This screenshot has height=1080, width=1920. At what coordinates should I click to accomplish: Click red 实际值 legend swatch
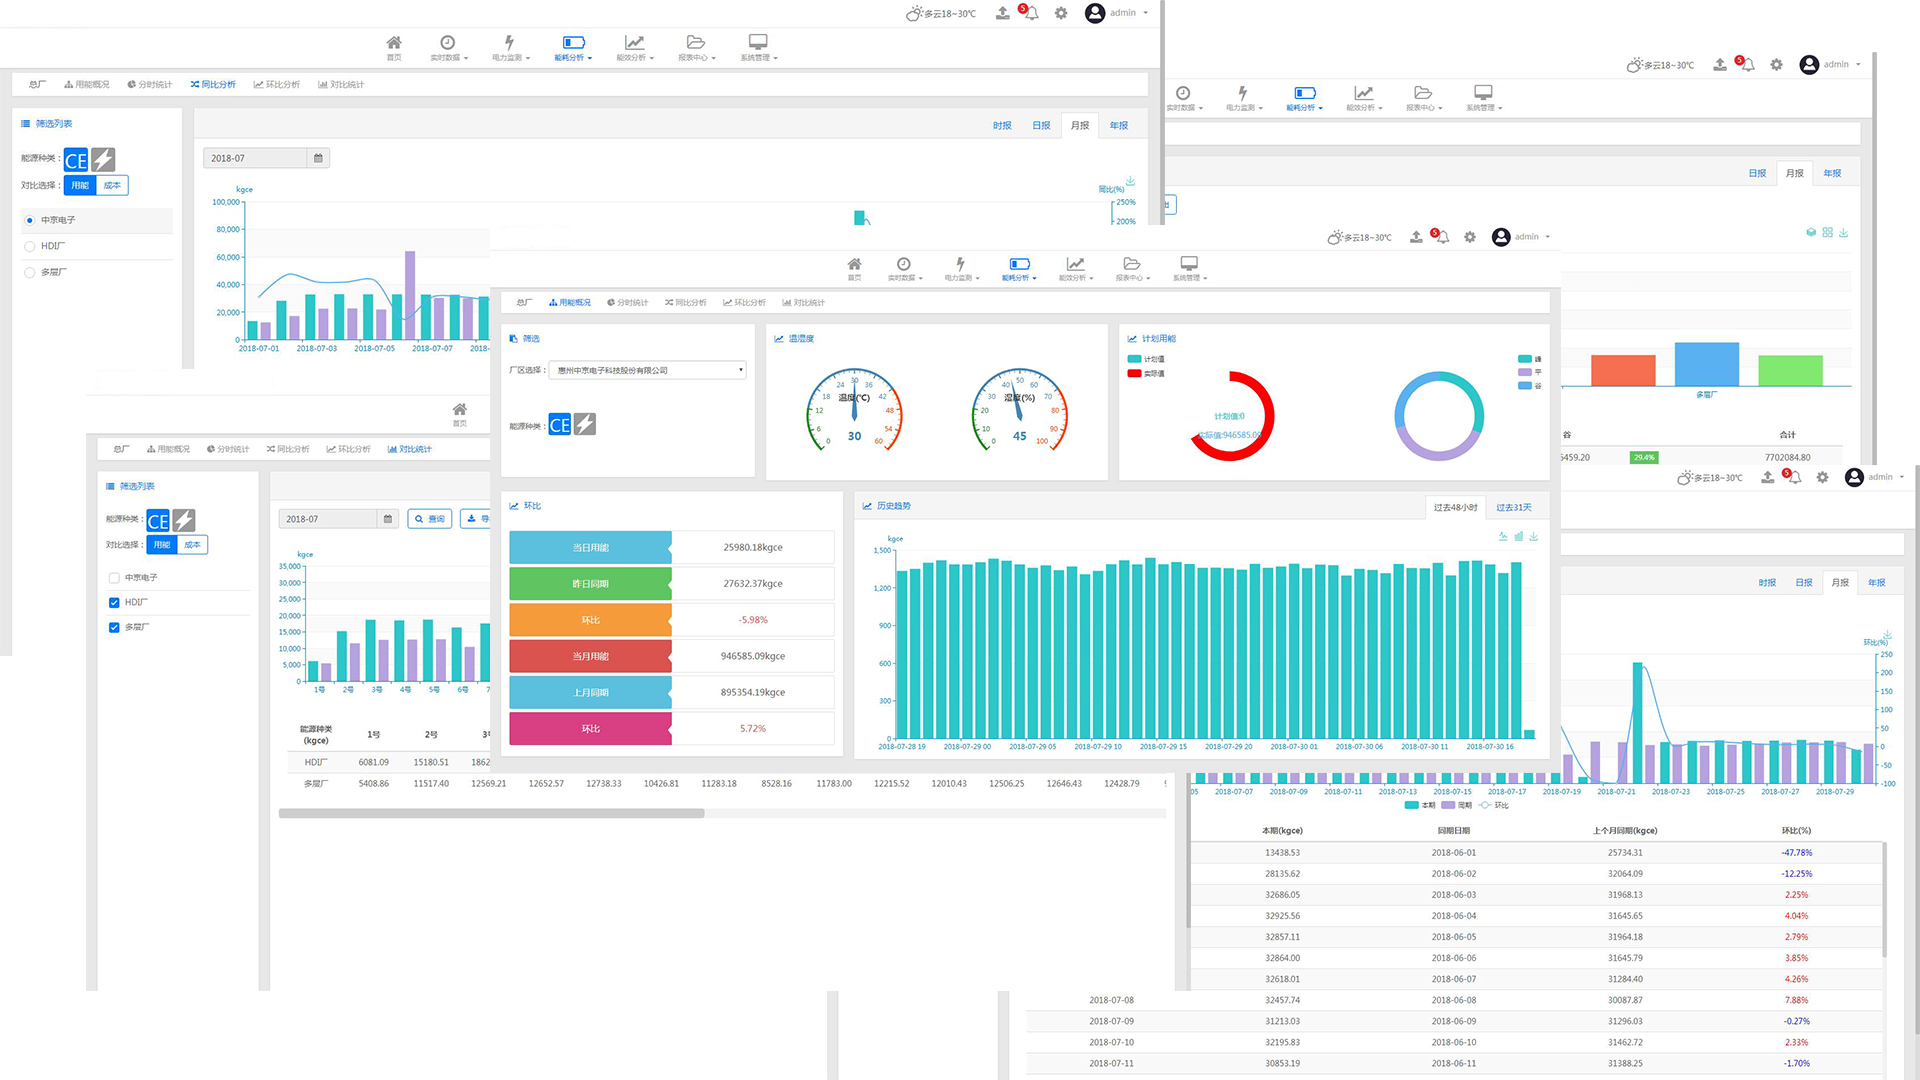coord(1134,373)
